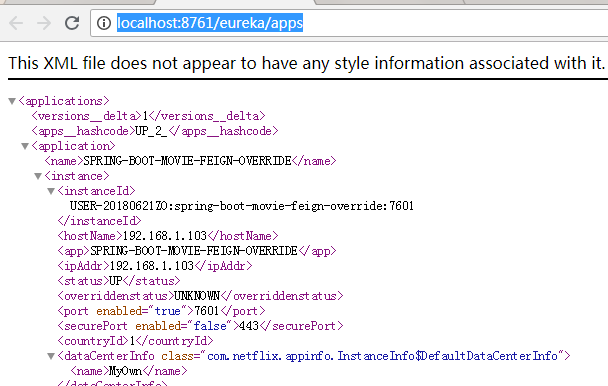Go back to the previous page
The image size is (608, 386).
click(16, 23)
